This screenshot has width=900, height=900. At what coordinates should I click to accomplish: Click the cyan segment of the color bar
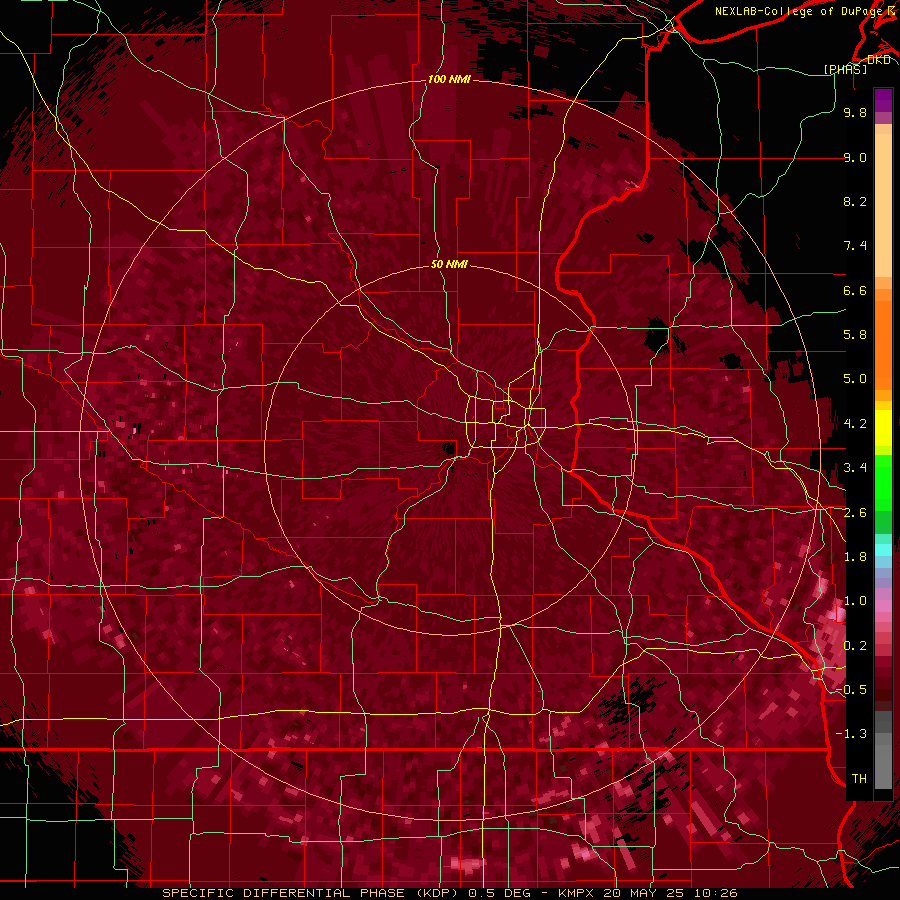coord(883,550)
